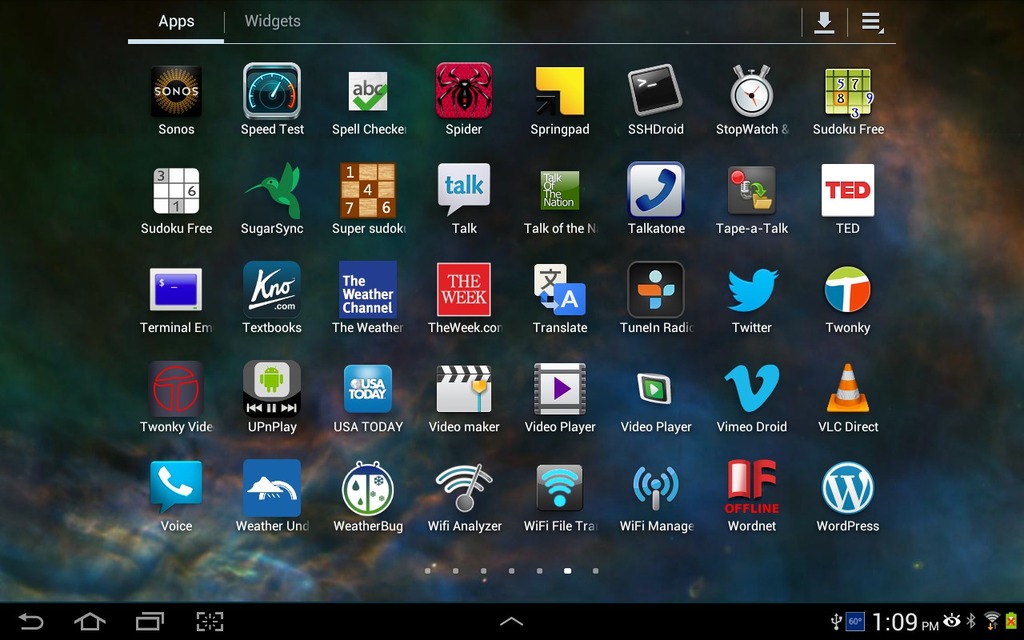Tap the USB connection status icon

[836, 620]
